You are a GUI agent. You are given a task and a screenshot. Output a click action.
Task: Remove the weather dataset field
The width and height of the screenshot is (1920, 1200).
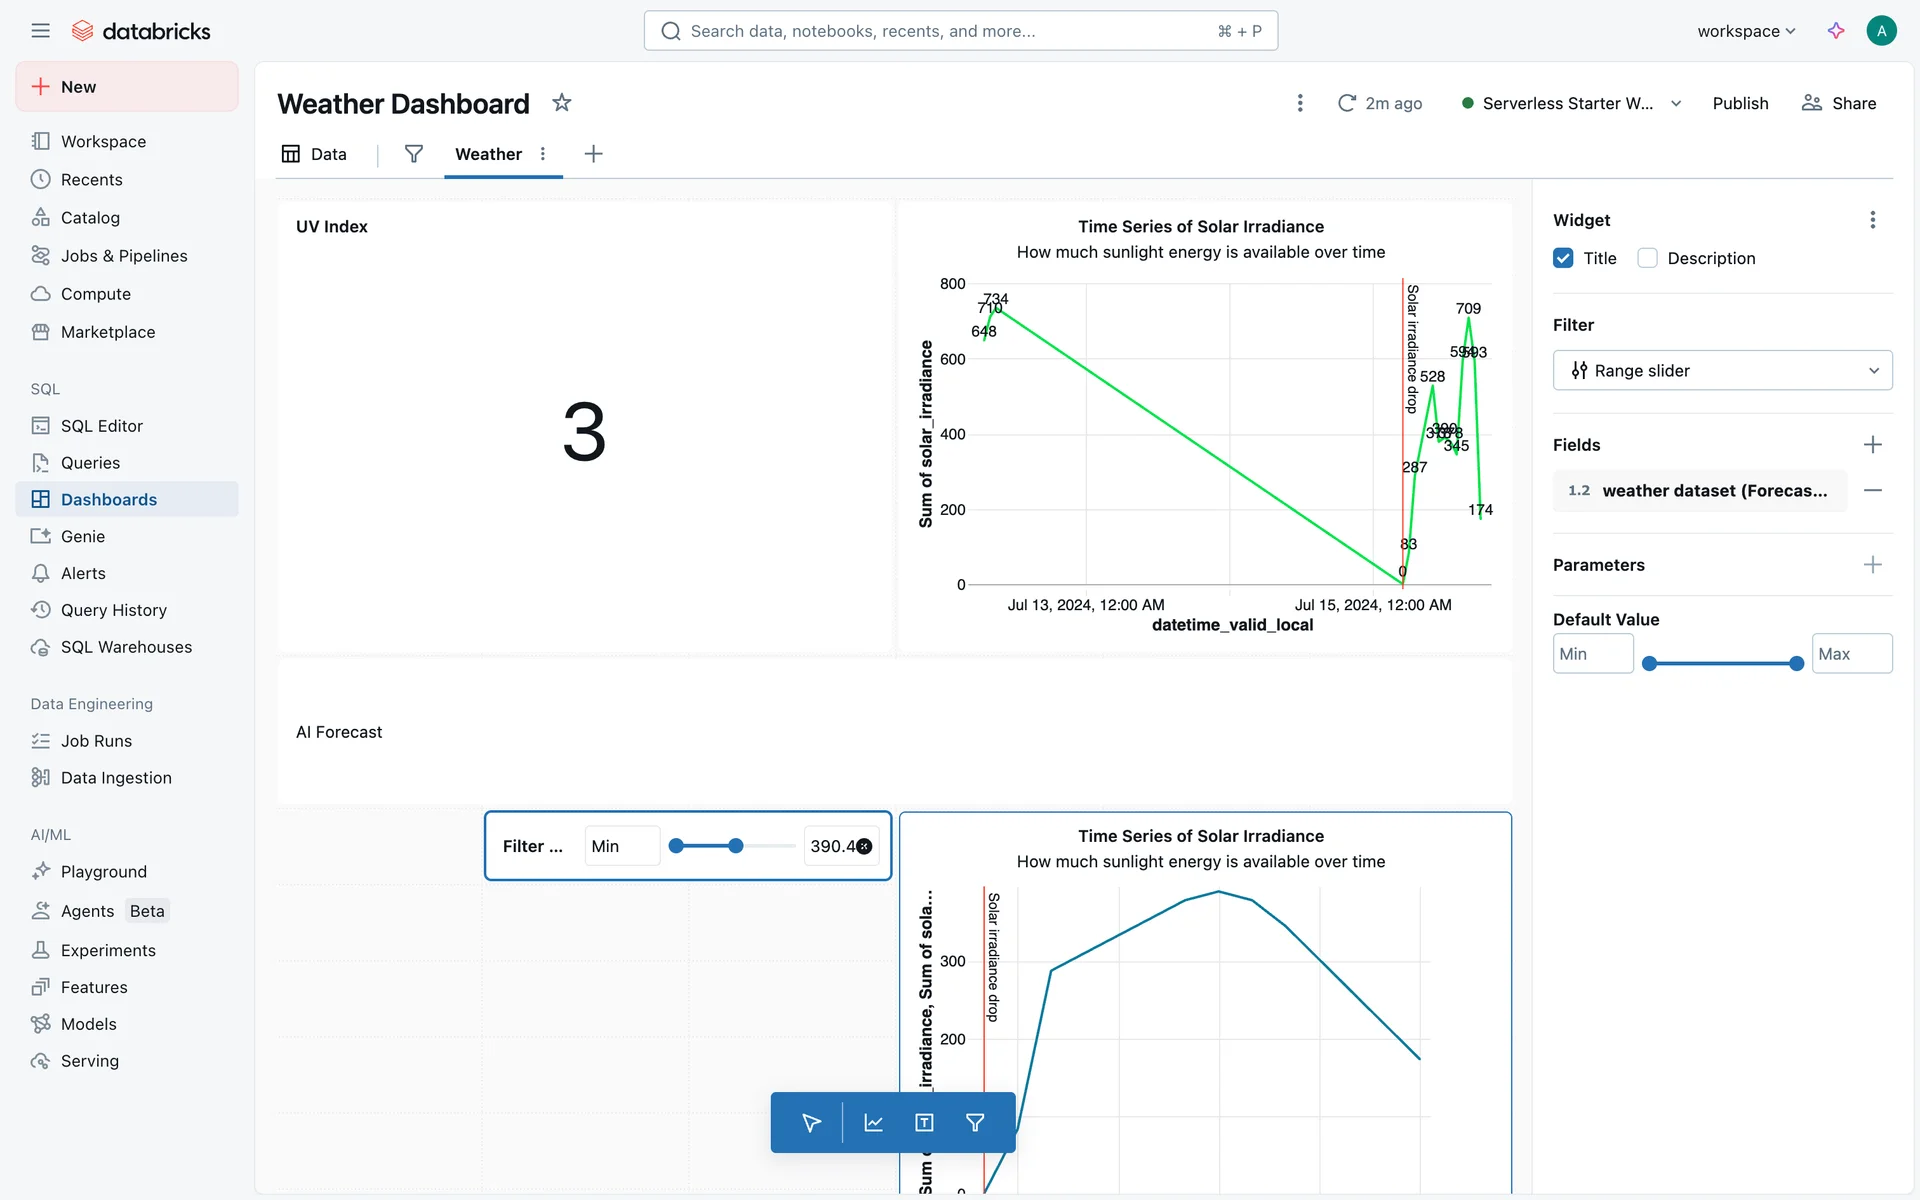tap(1873, 490)
